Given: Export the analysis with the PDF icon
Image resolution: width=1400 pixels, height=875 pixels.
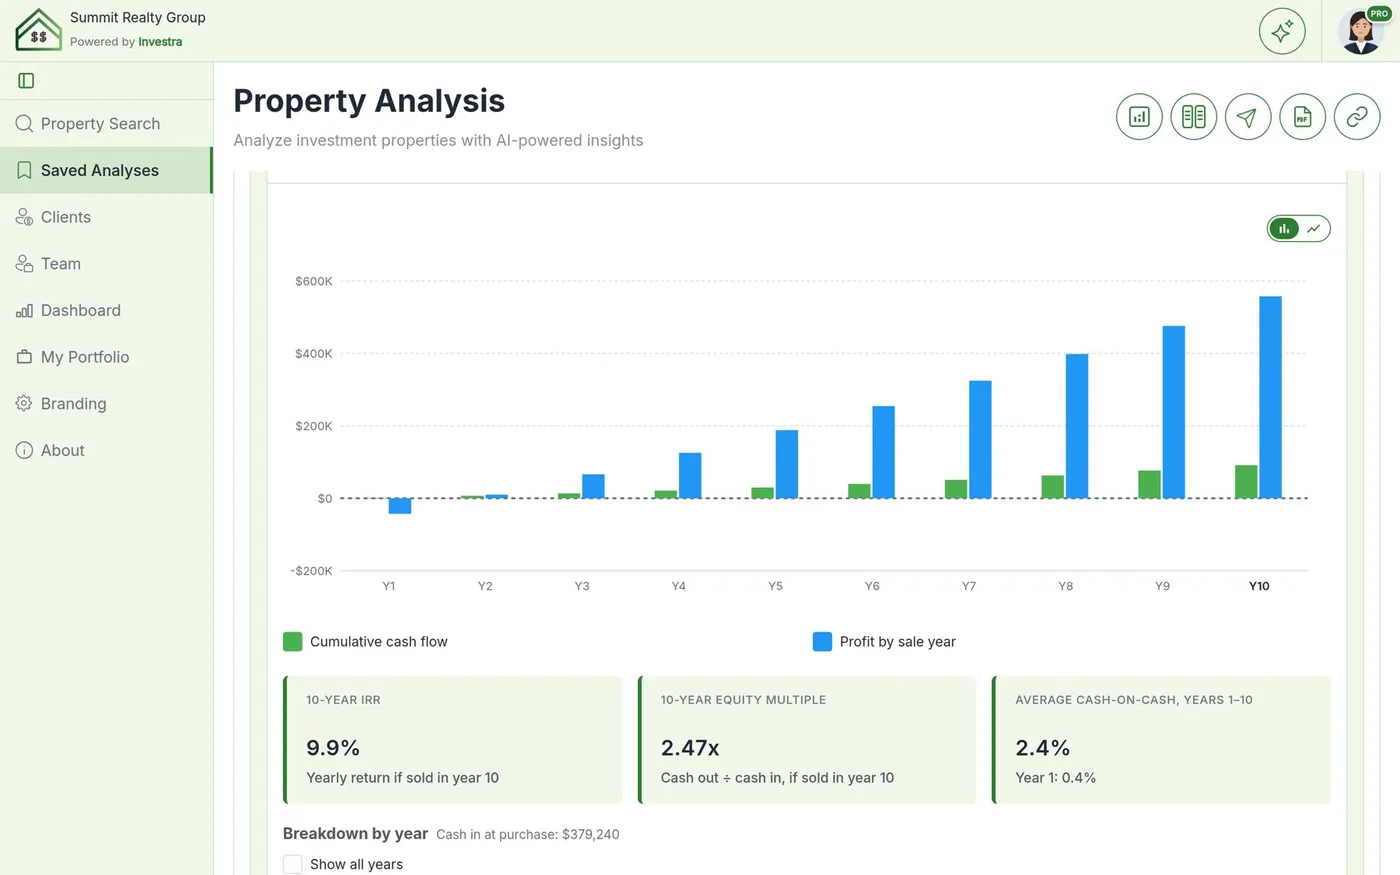Looking at the screenshot, I should pos(1302,117).
